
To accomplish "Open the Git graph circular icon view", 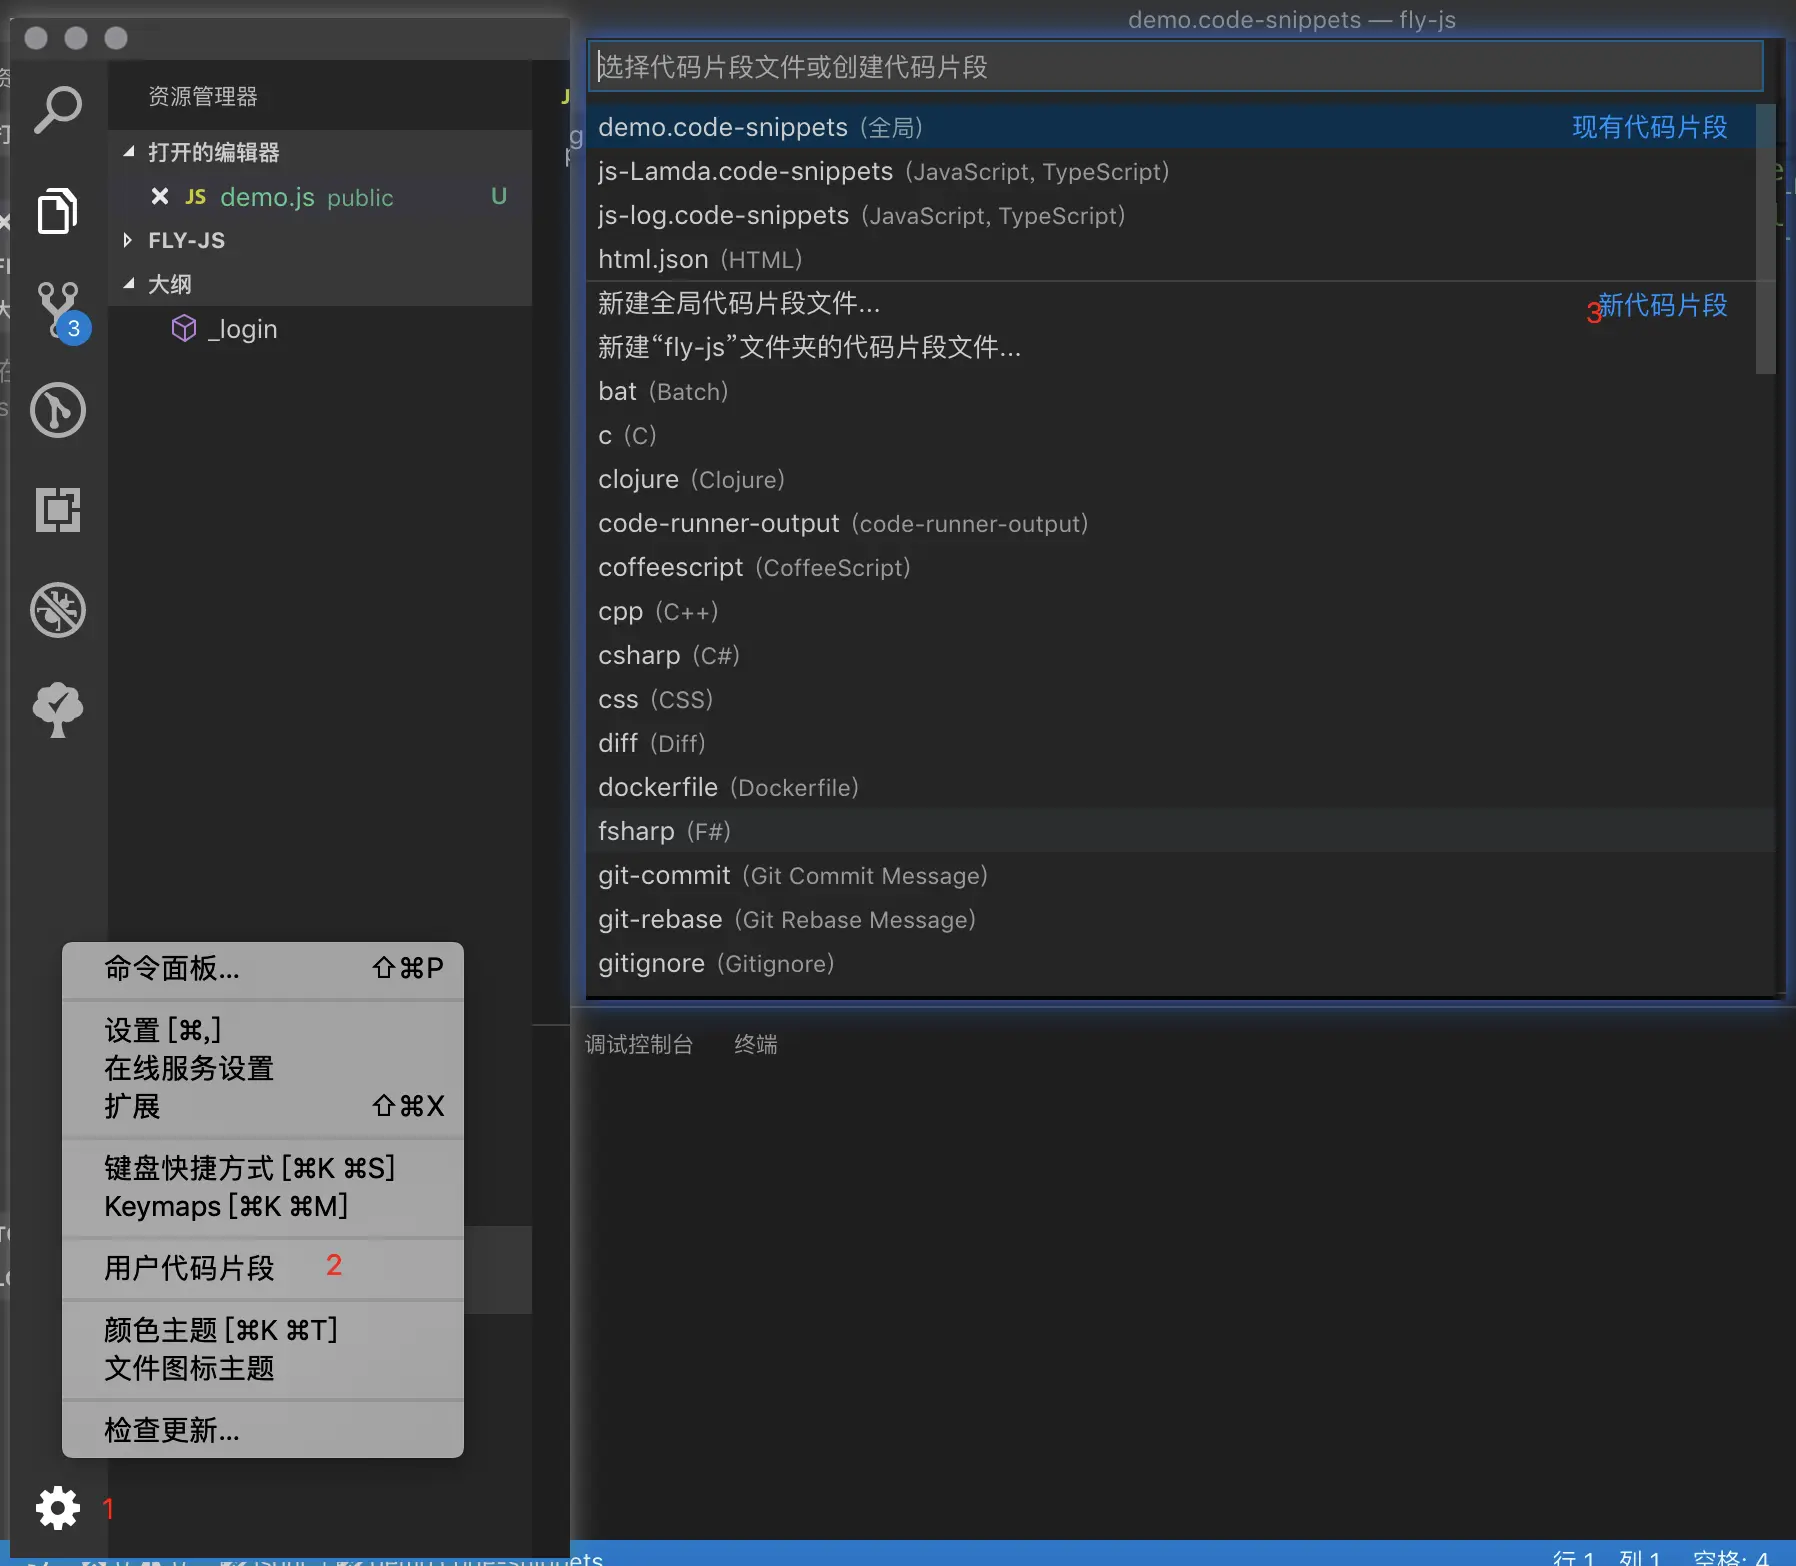I will [58, 410].
